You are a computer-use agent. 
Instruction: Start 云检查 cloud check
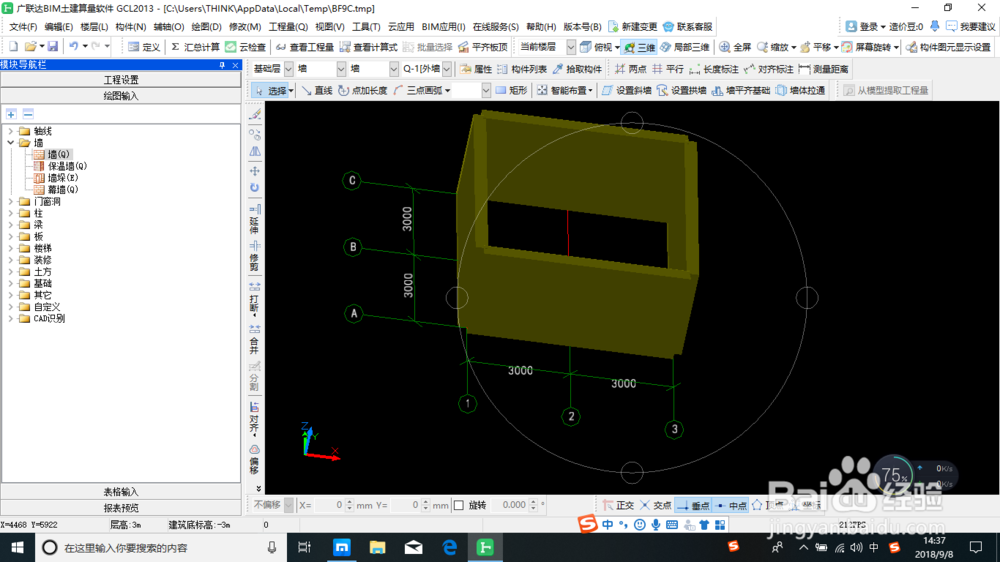246,47
